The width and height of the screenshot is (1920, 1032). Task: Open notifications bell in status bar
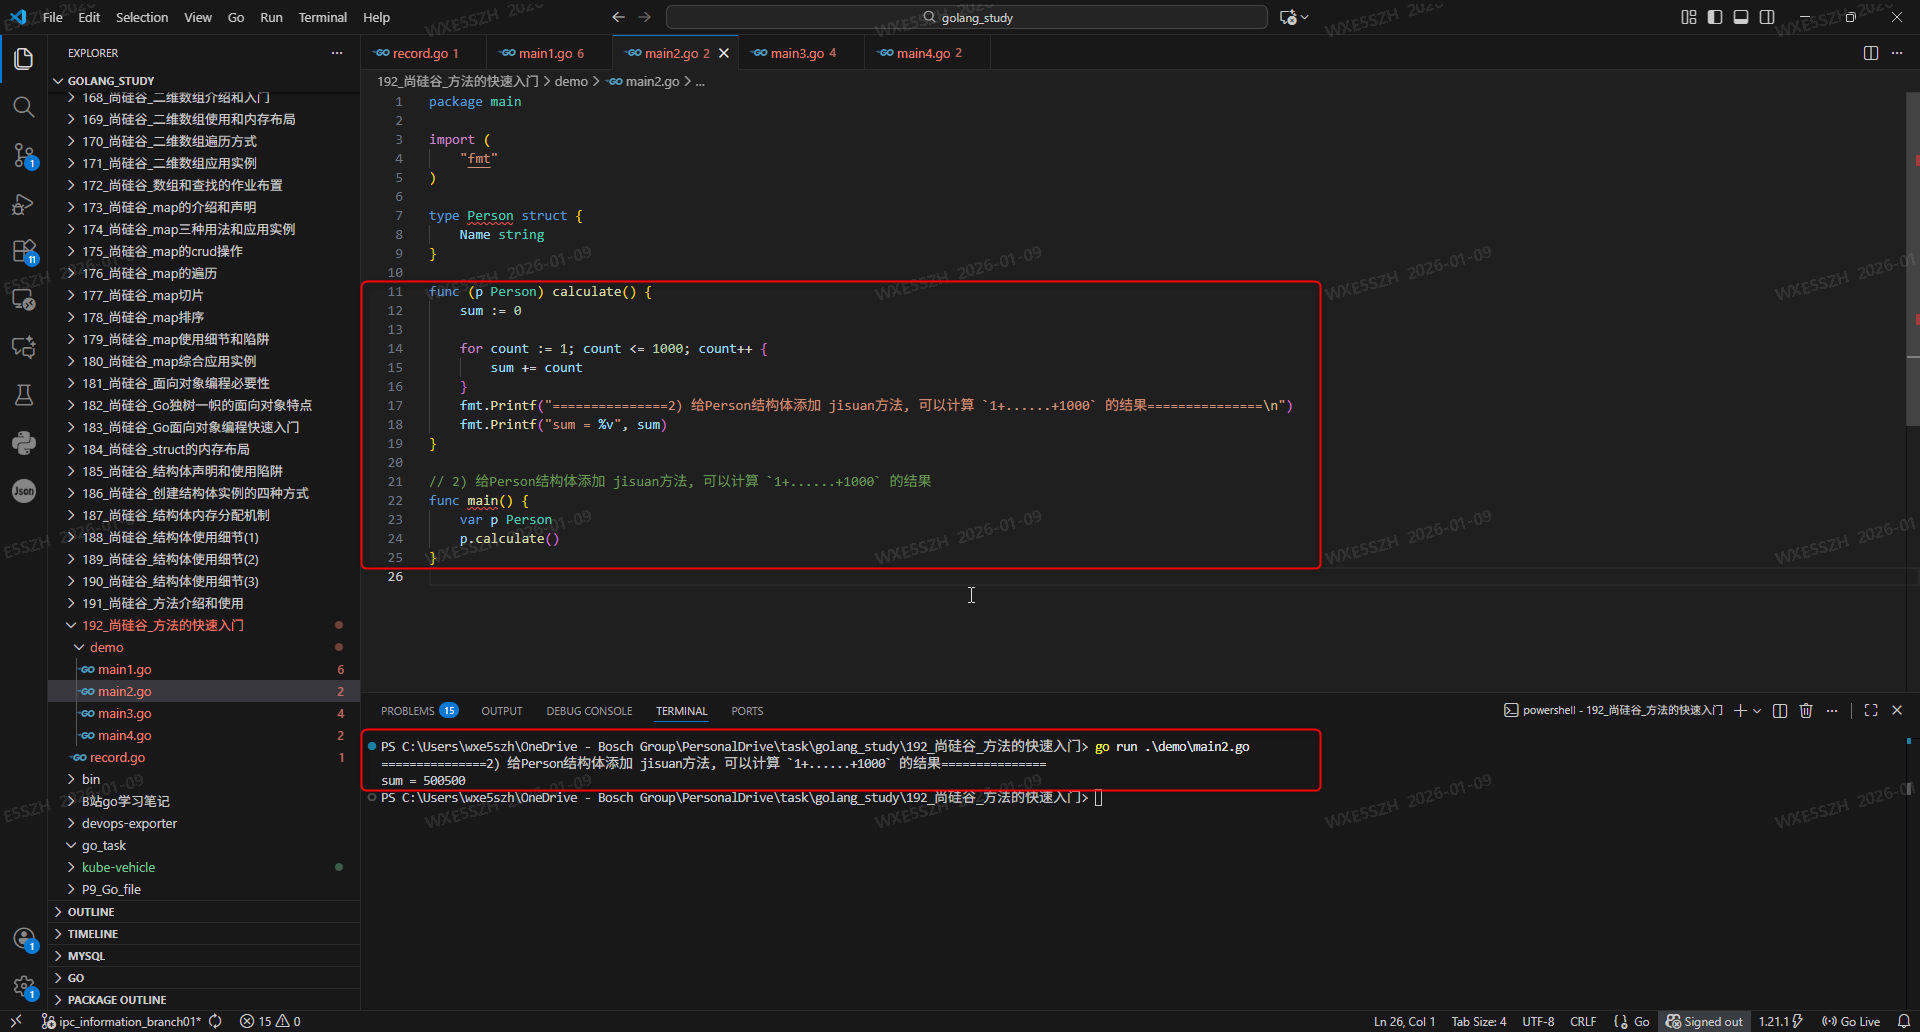pyautogui.click(x=1904, y=1021)
